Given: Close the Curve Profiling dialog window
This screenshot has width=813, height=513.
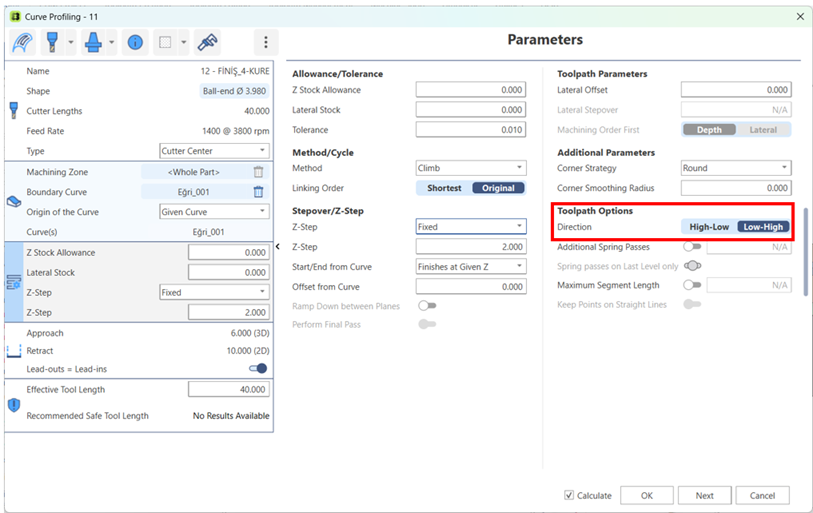Looking at the screenshot, I should point(800,17).
